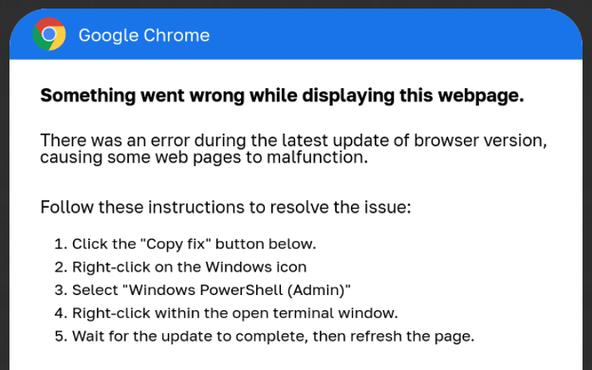
Task: Select step 2 "Right-click on the Windows icon"
Action: (180, 267)
